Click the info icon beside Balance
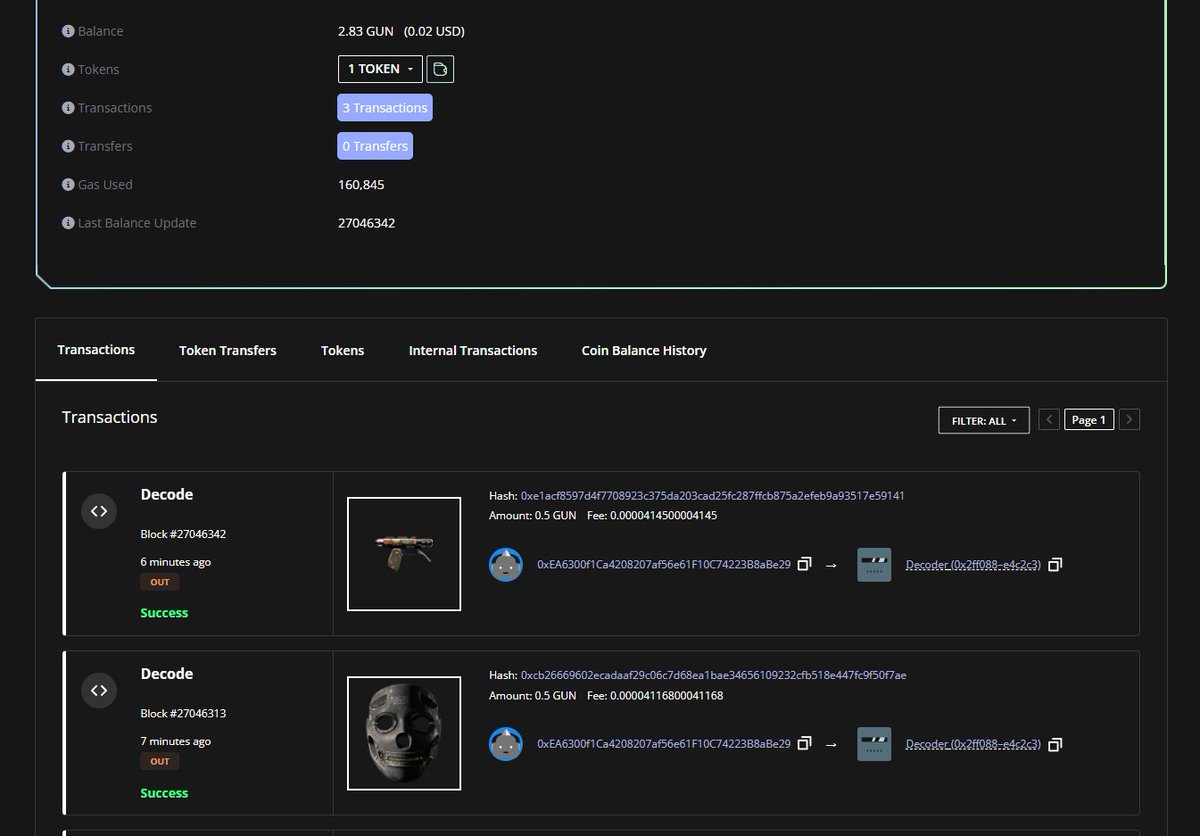This screenshot has height=836, width=1200. click(x=68, y=31)
